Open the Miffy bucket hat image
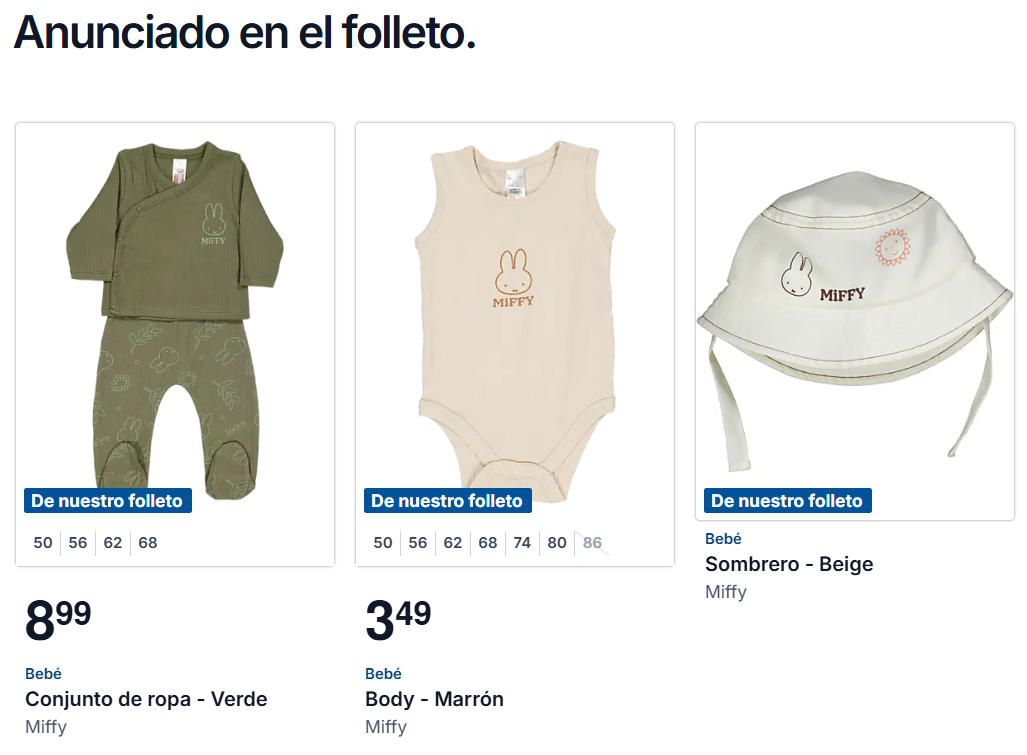This screenshot has height=755, width=1027. (x=855, y=321)
